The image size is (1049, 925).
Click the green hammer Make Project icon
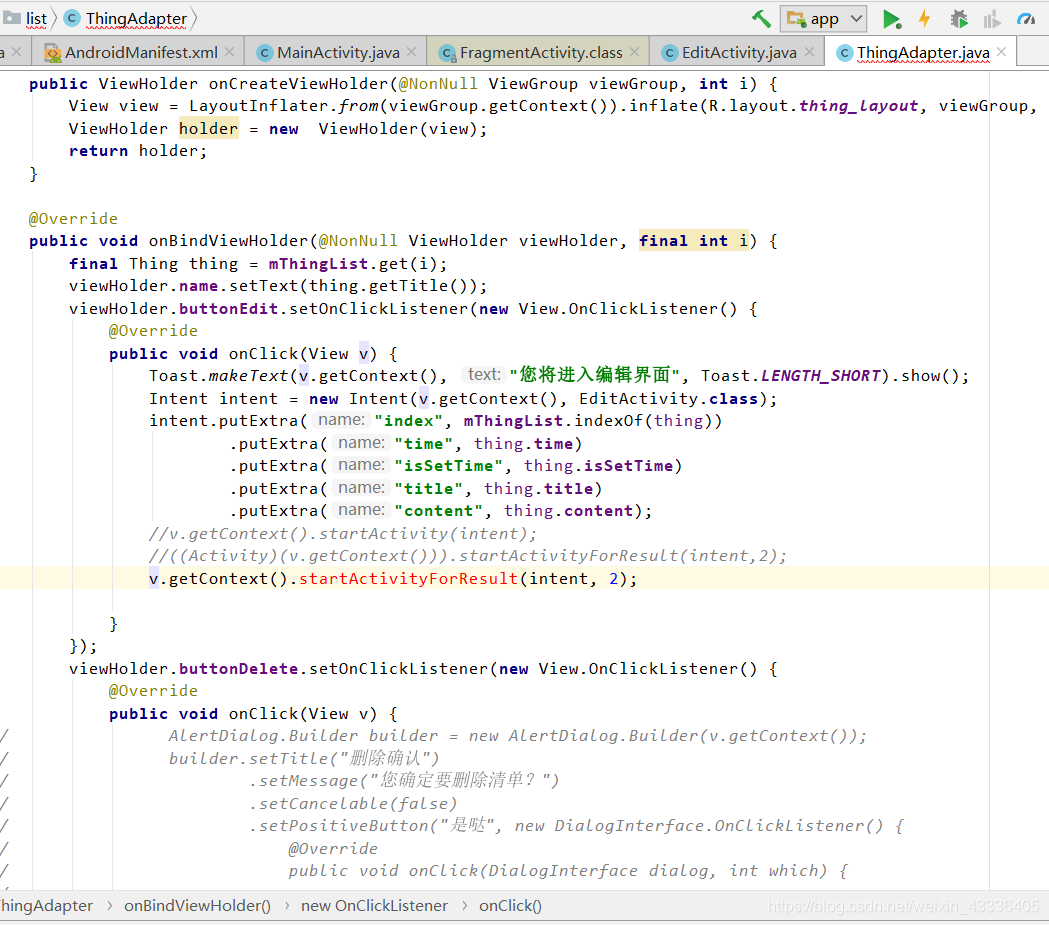click(x=761, y=19)
